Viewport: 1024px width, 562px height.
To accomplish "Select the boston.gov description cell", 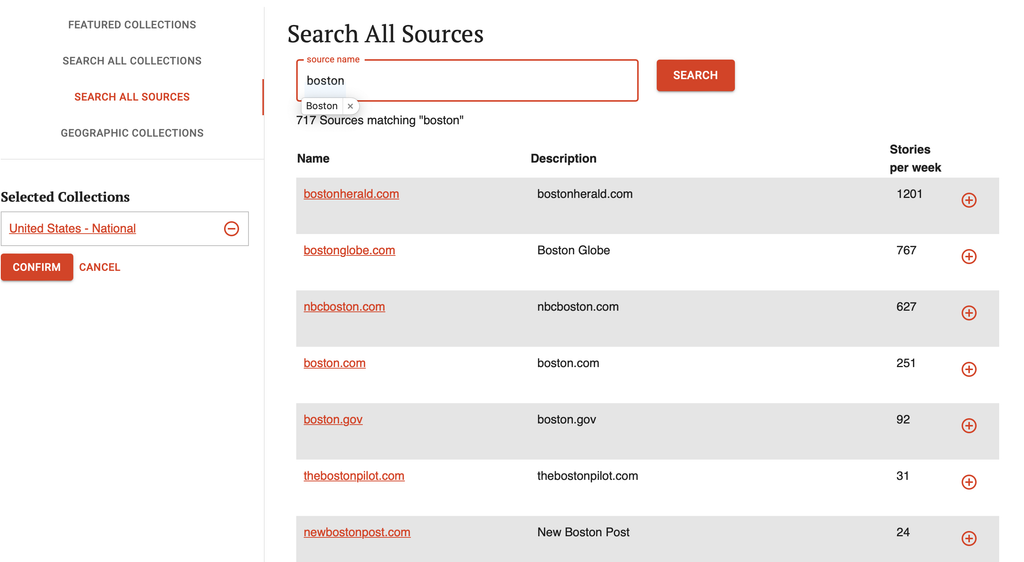I will point(566,419).
